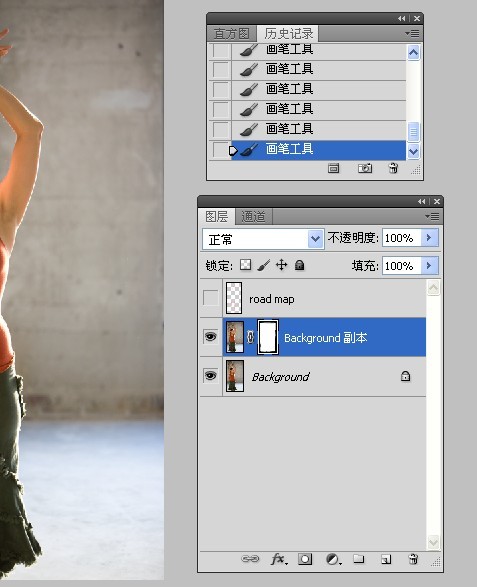The image size is (477, 587).
Task: Switch to the 直方图 tab
Action: pos(232,34)
